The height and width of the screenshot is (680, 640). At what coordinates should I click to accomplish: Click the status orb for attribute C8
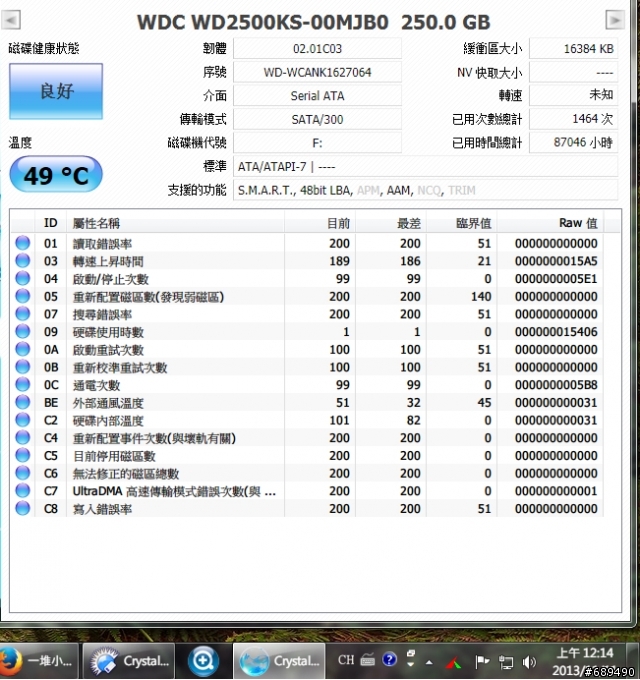tap(23, 508)
